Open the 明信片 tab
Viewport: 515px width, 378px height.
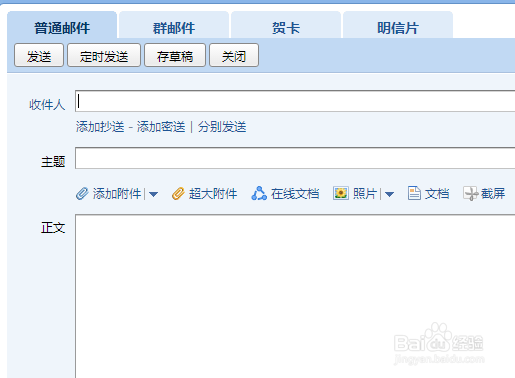tap(398, 25)
